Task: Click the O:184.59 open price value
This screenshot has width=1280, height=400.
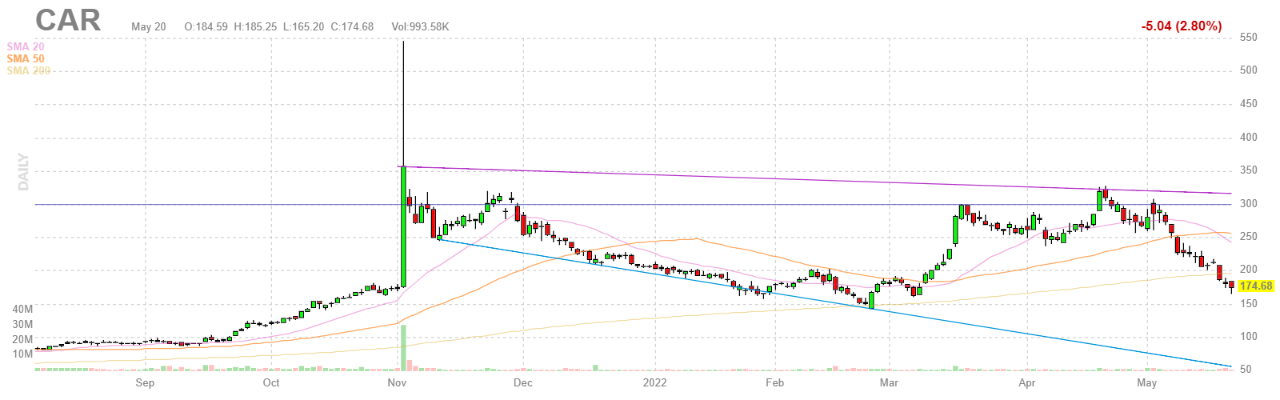Action: (204, 26)
